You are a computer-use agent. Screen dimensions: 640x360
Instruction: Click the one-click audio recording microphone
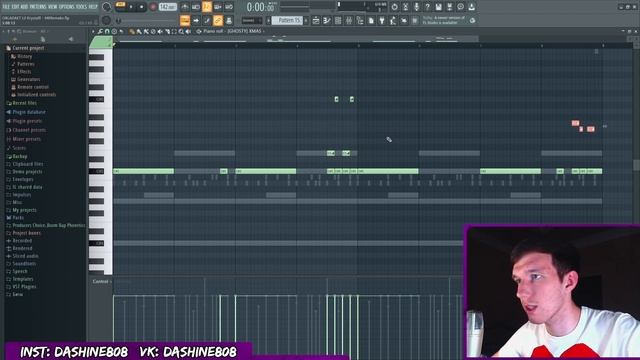click(x=416, y=7)
